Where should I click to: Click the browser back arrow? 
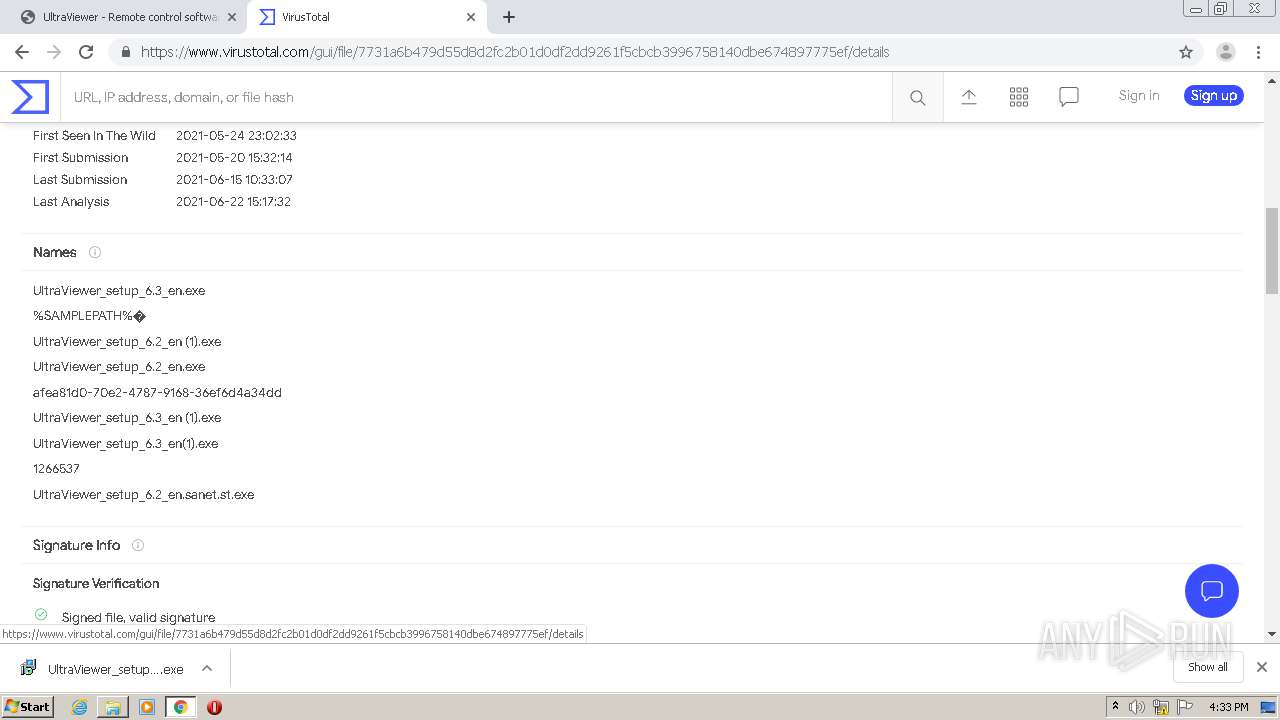pyautogui.click(x=22, y=52)
